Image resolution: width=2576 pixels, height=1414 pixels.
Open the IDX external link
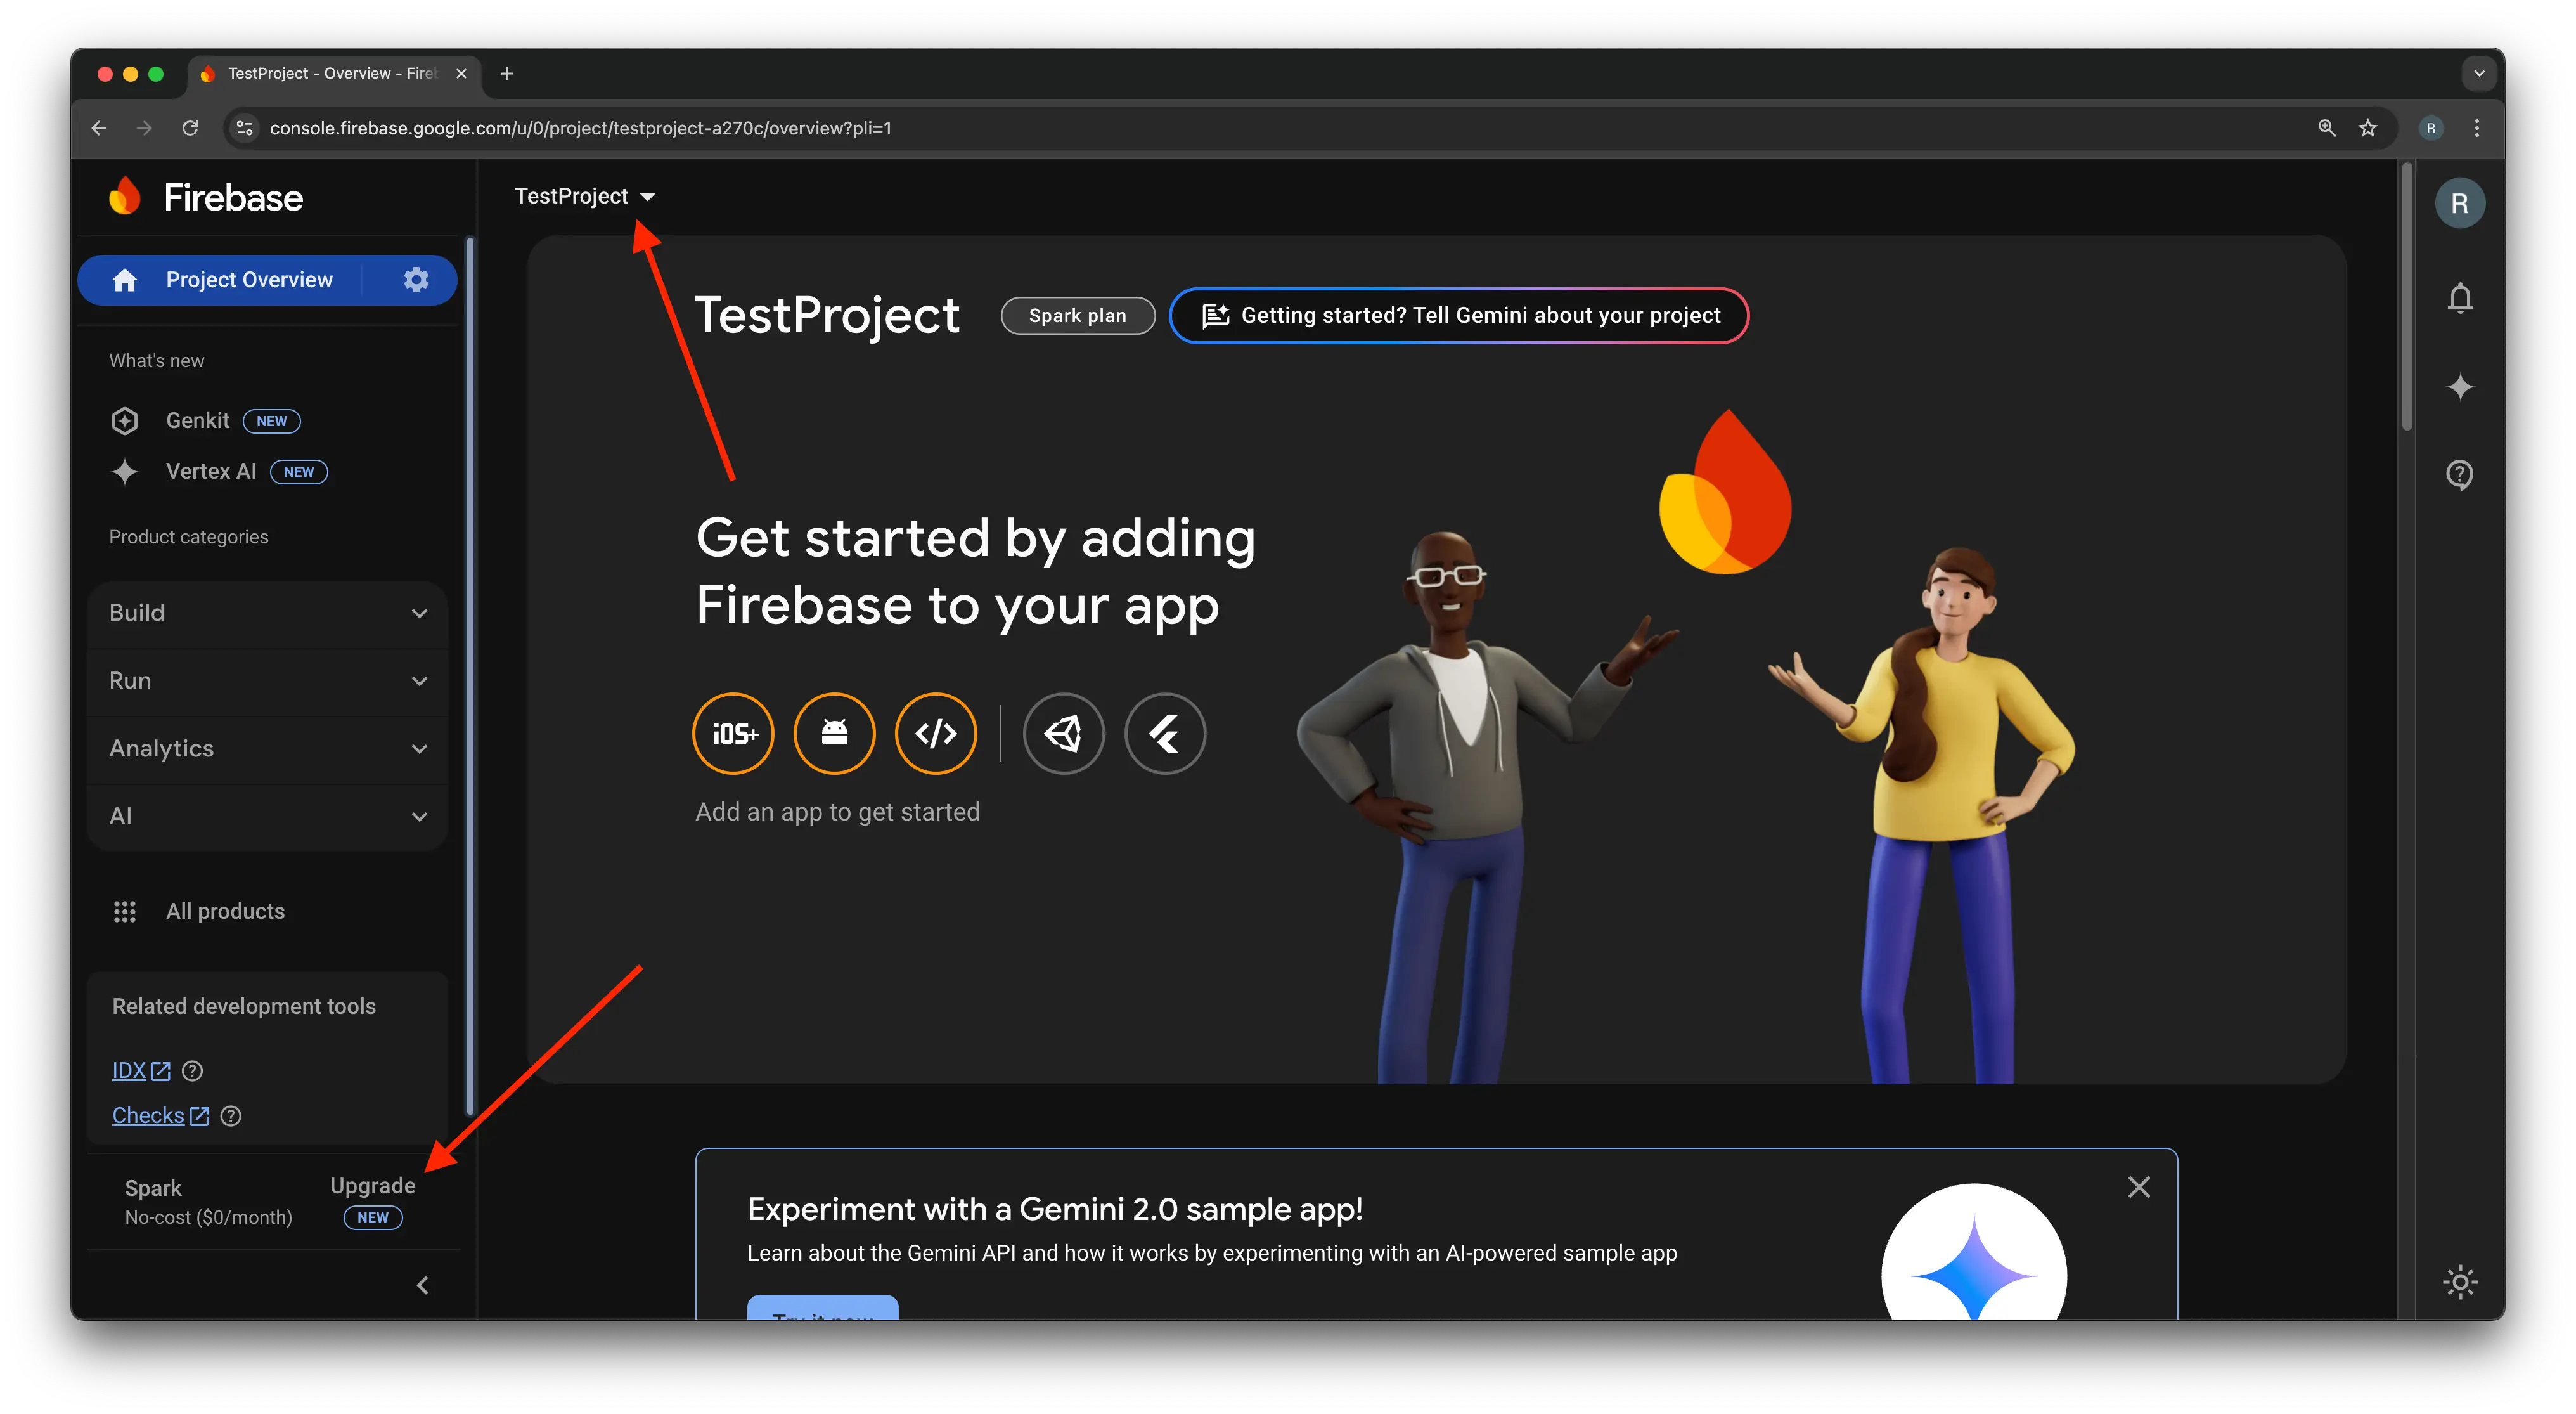click(x=141, y=1071)
